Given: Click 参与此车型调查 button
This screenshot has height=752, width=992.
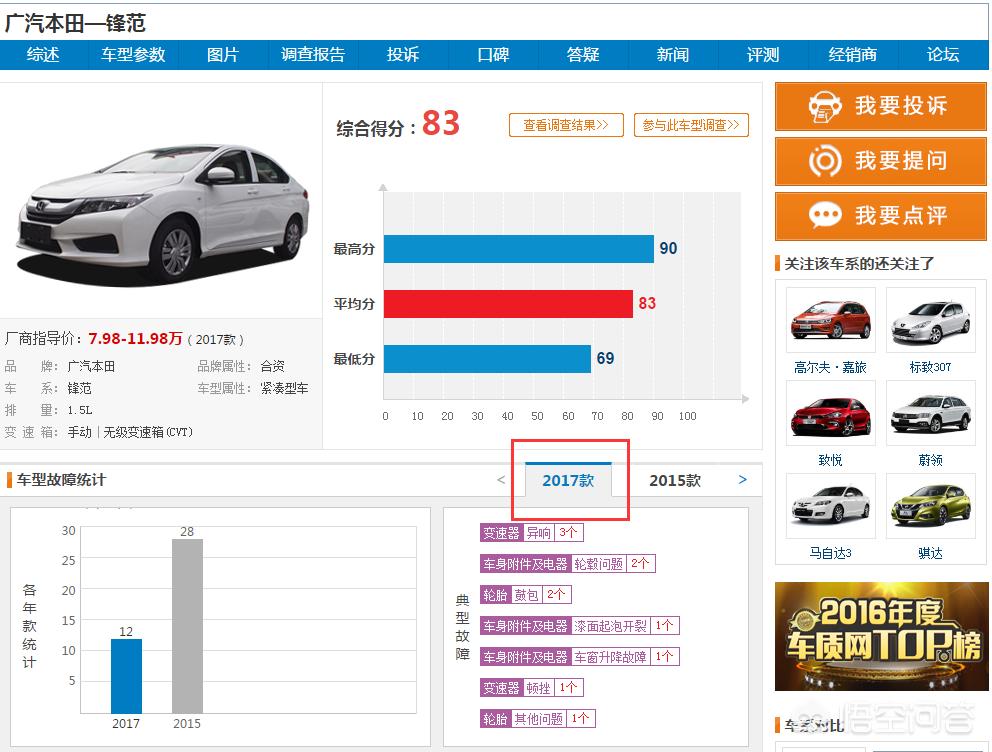Looking at the screenshot, I should (x=691, y=125).
